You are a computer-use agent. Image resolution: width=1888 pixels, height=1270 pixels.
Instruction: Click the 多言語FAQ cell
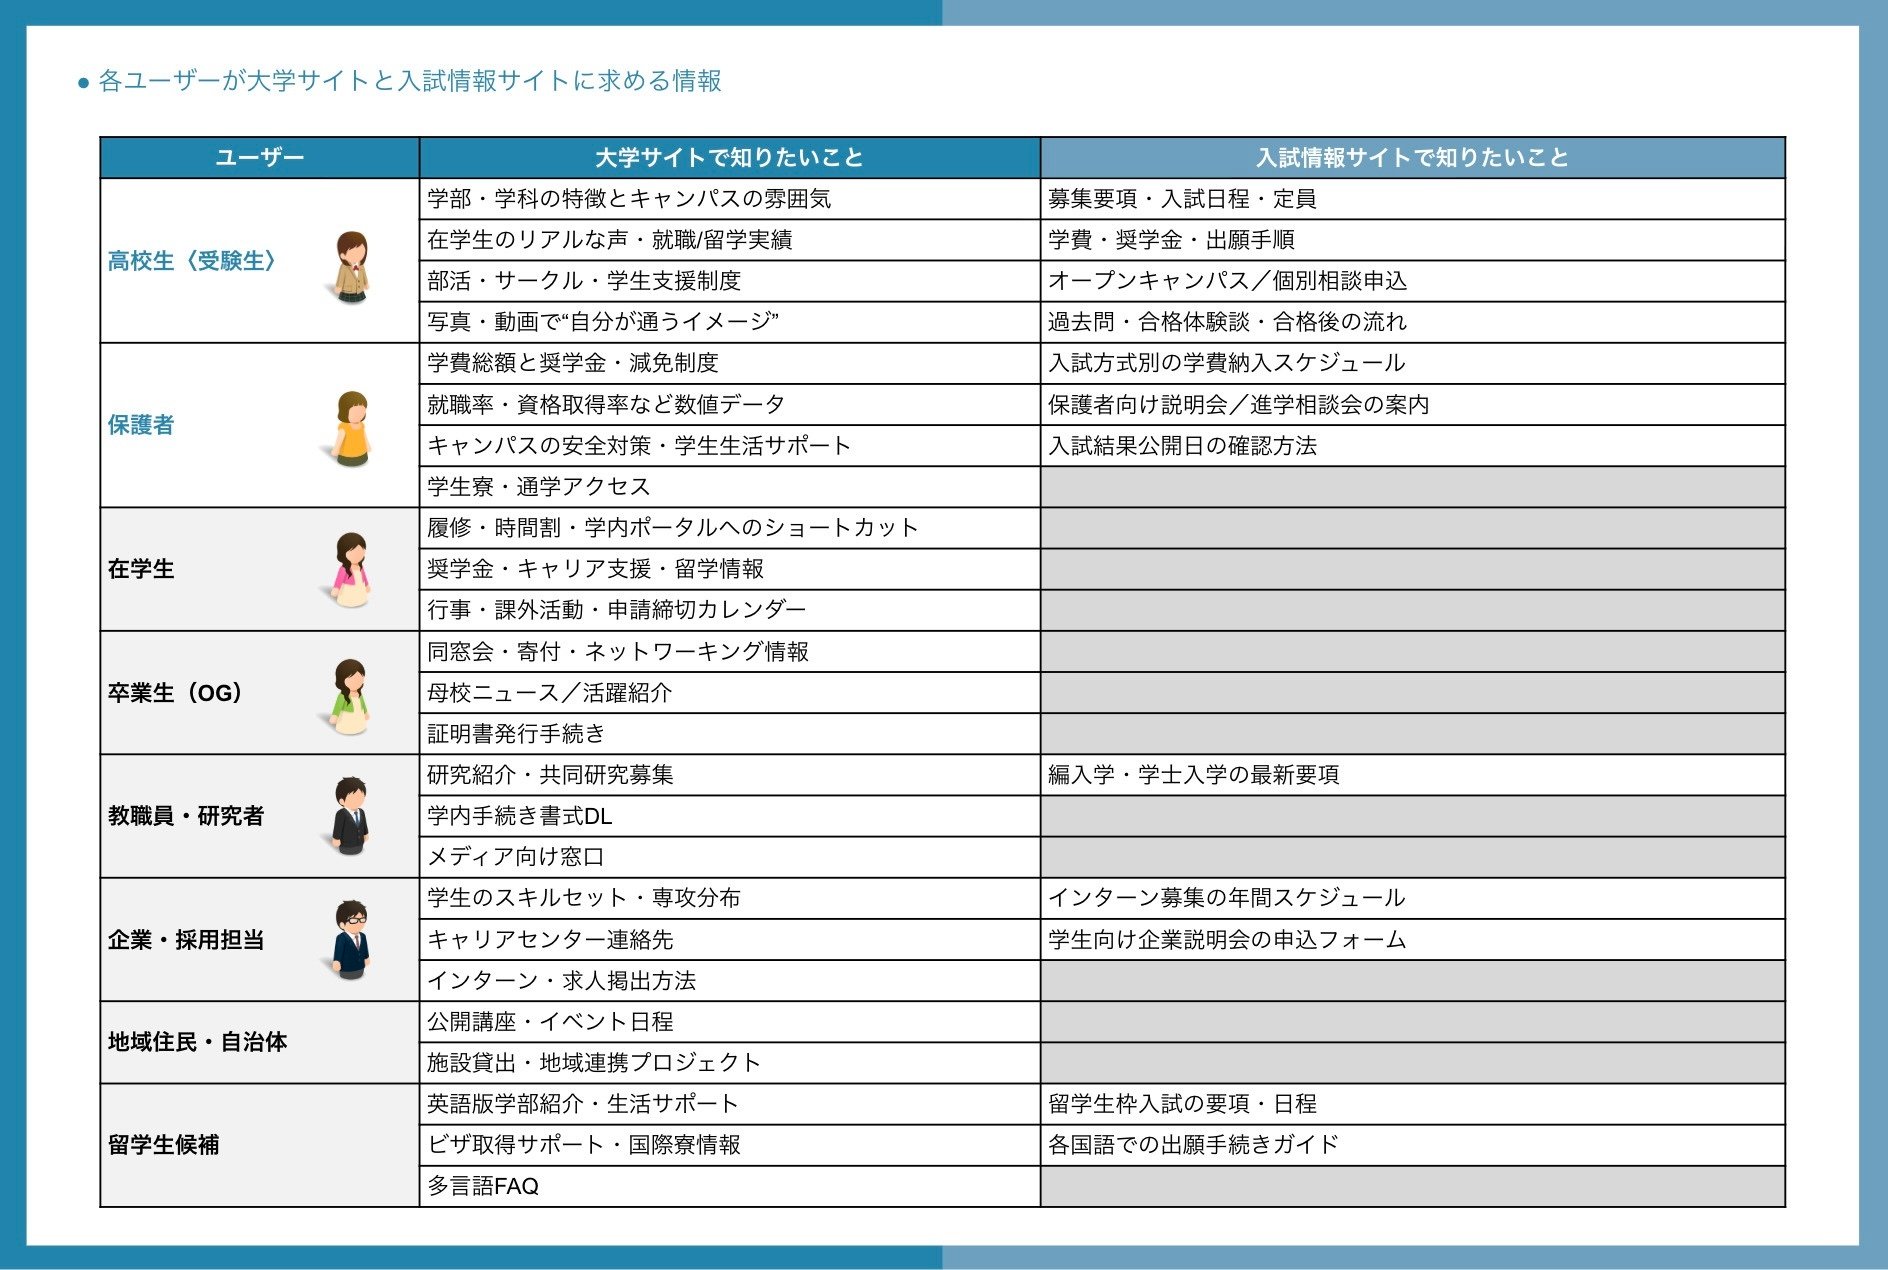click(483, 1186)
